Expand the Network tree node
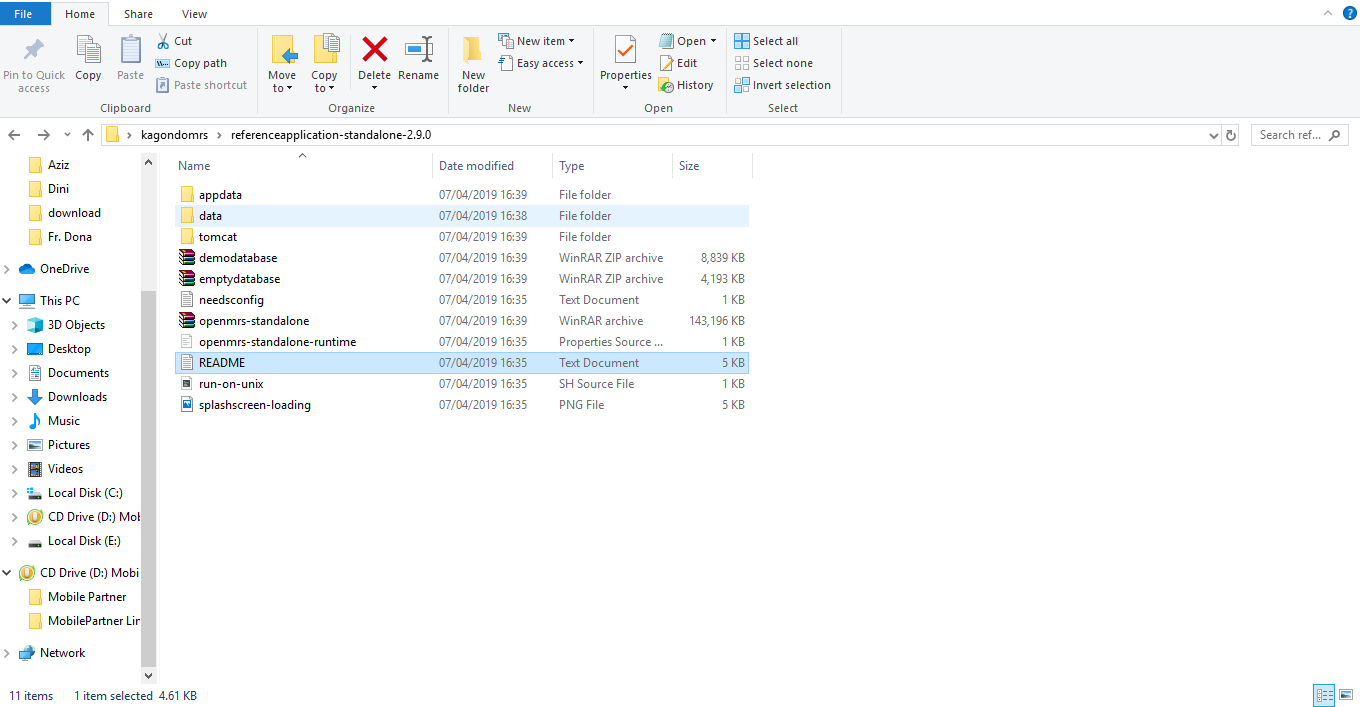 pos(8,653)
